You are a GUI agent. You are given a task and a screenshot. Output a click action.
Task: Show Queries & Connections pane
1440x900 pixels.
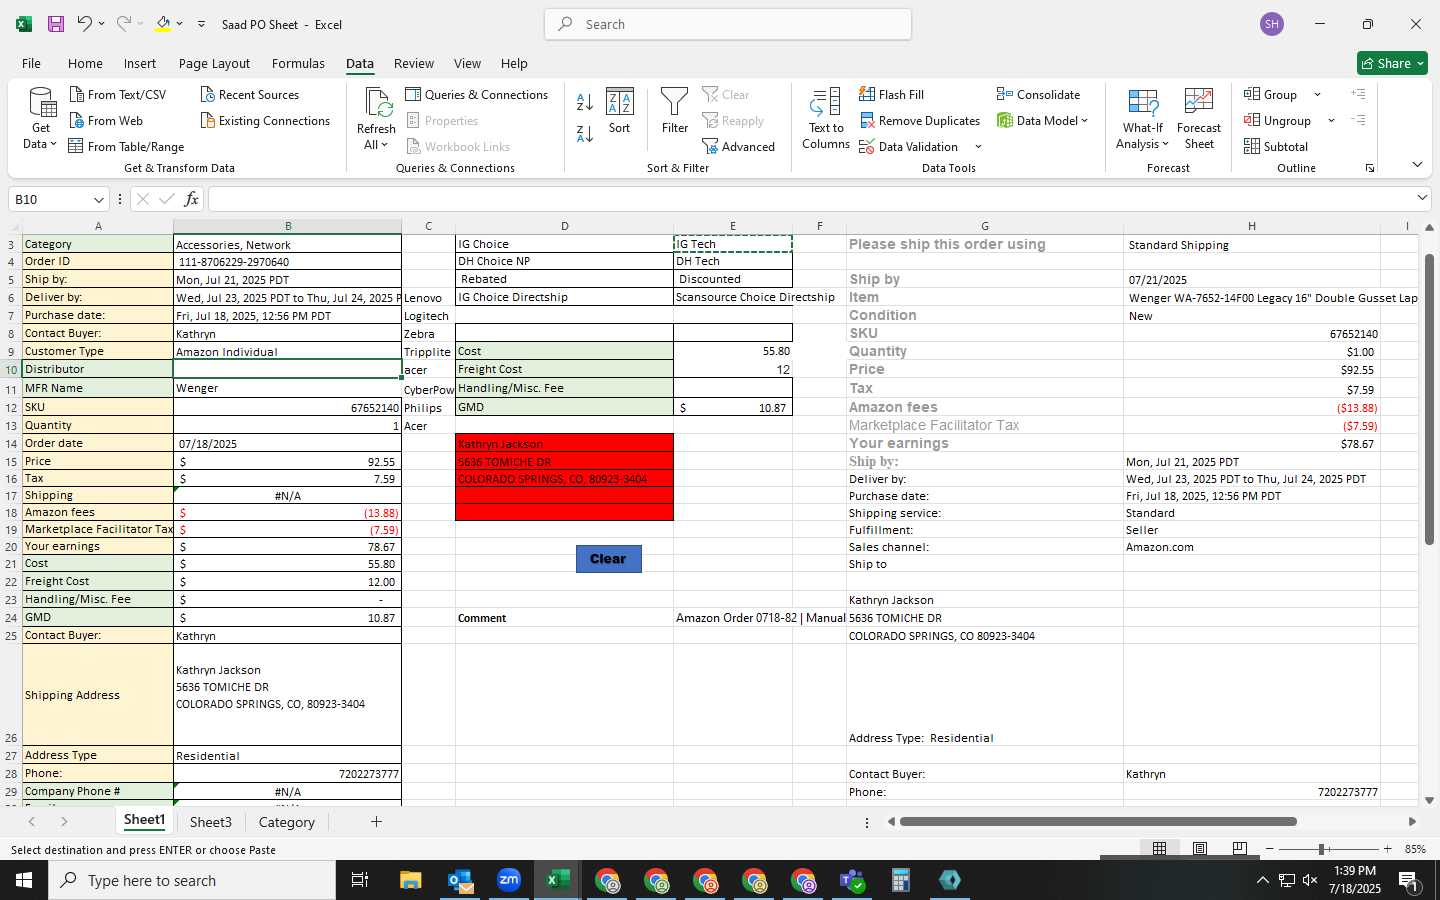point(477,94)
